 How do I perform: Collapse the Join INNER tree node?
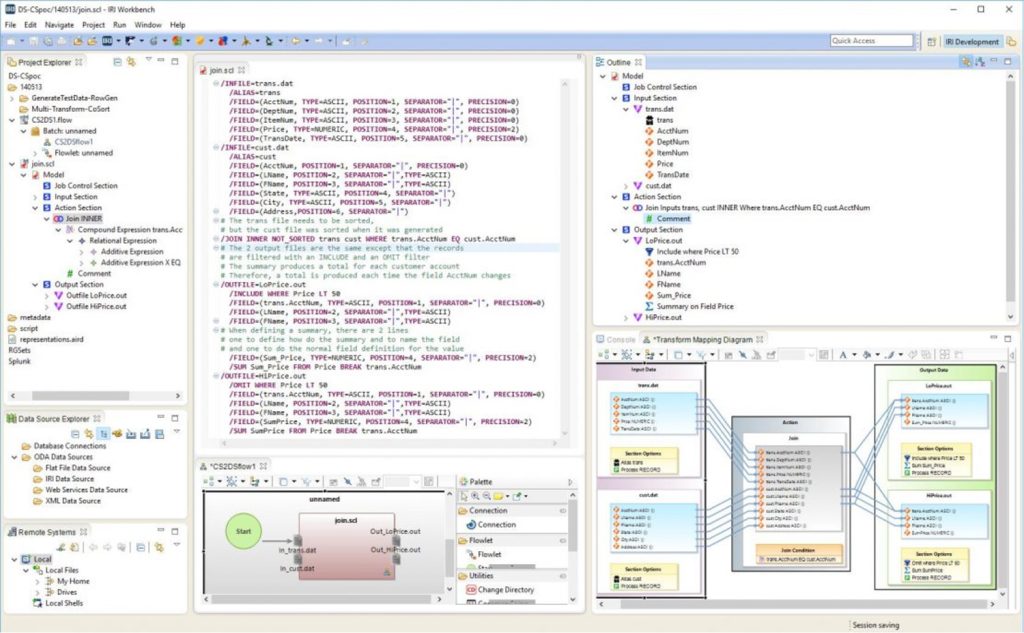46,218
